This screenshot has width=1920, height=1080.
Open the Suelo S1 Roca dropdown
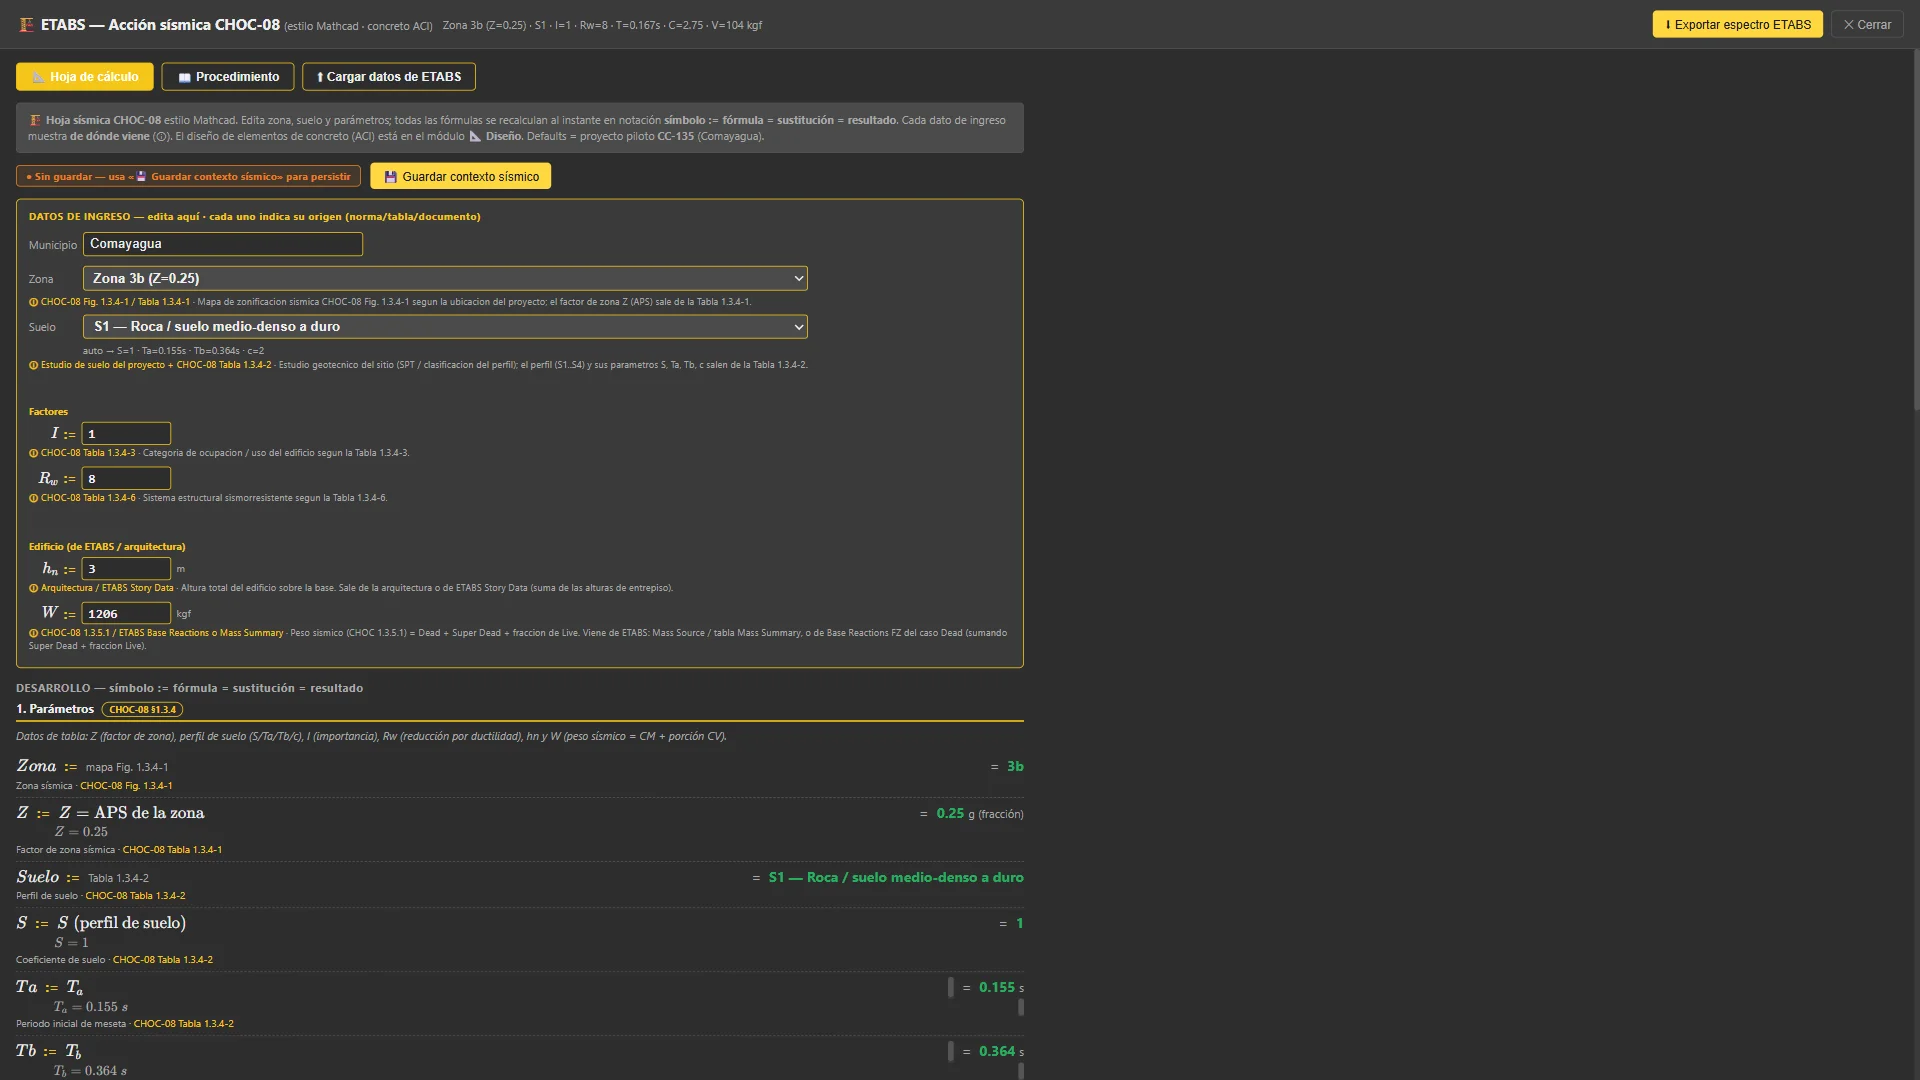pos(445,326)
